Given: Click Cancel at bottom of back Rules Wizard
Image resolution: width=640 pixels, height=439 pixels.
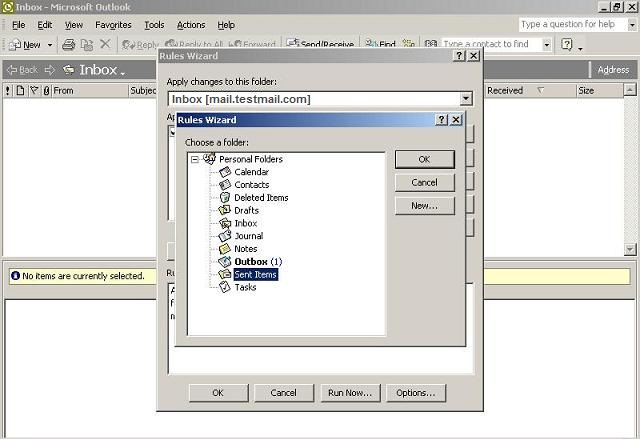Looking at the screenshot, I should 284,393.
